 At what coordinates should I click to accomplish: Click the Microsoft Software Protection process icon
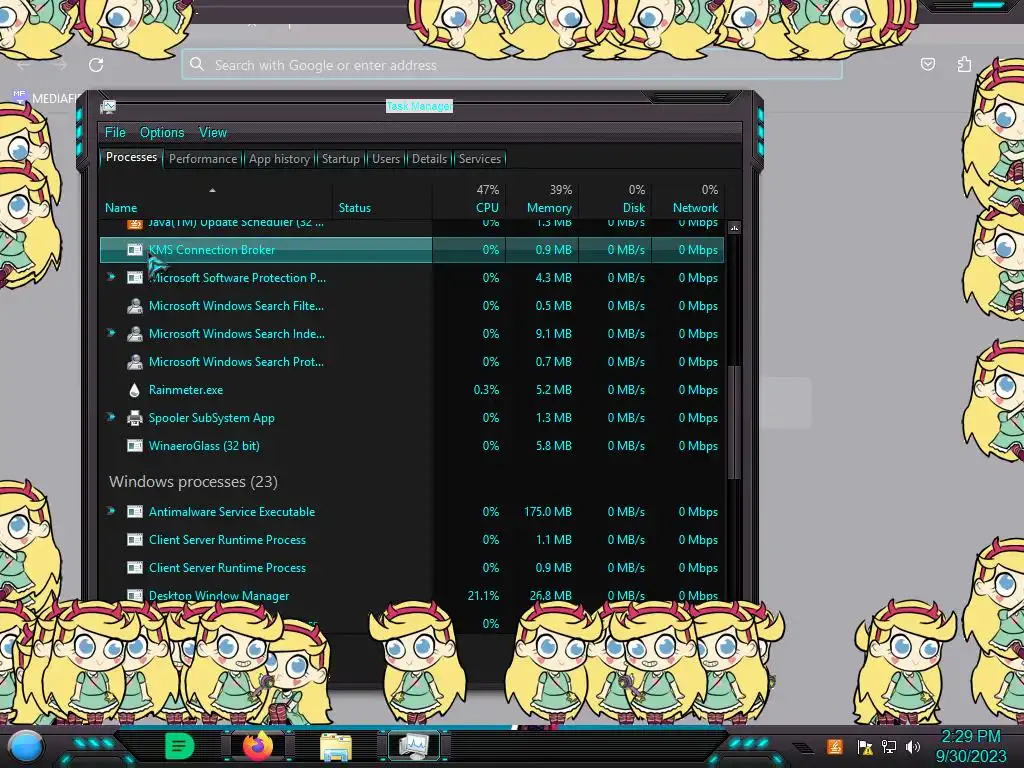tap(135, 278)
